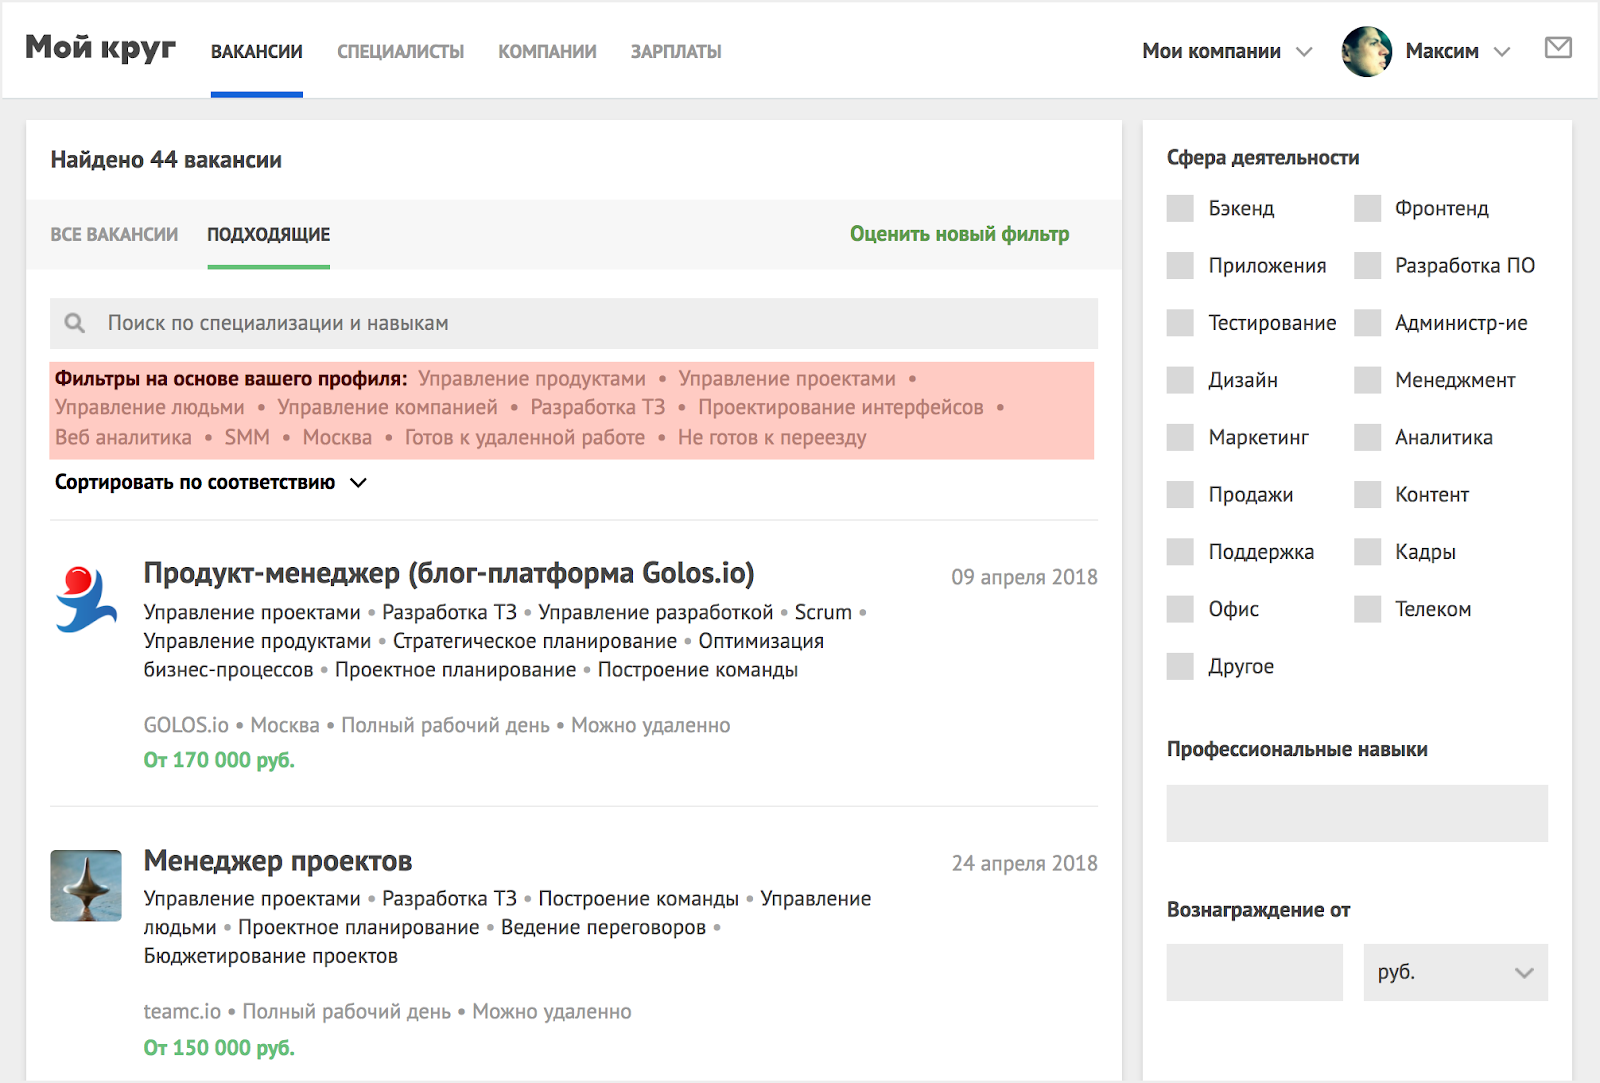Image resolution: width=1600 pixels, height=1083 pixels.
Task: Click the Москва profile filter tag
Action: pos(337,437)
